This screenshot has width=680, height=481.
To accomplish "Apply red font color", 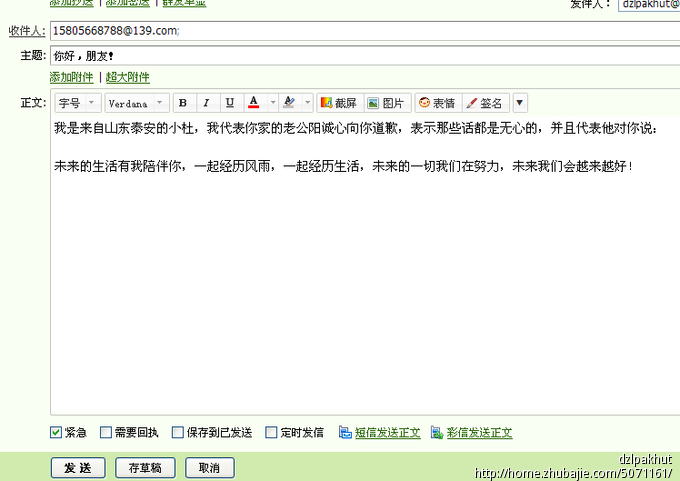I will click(x=254, y=103).
